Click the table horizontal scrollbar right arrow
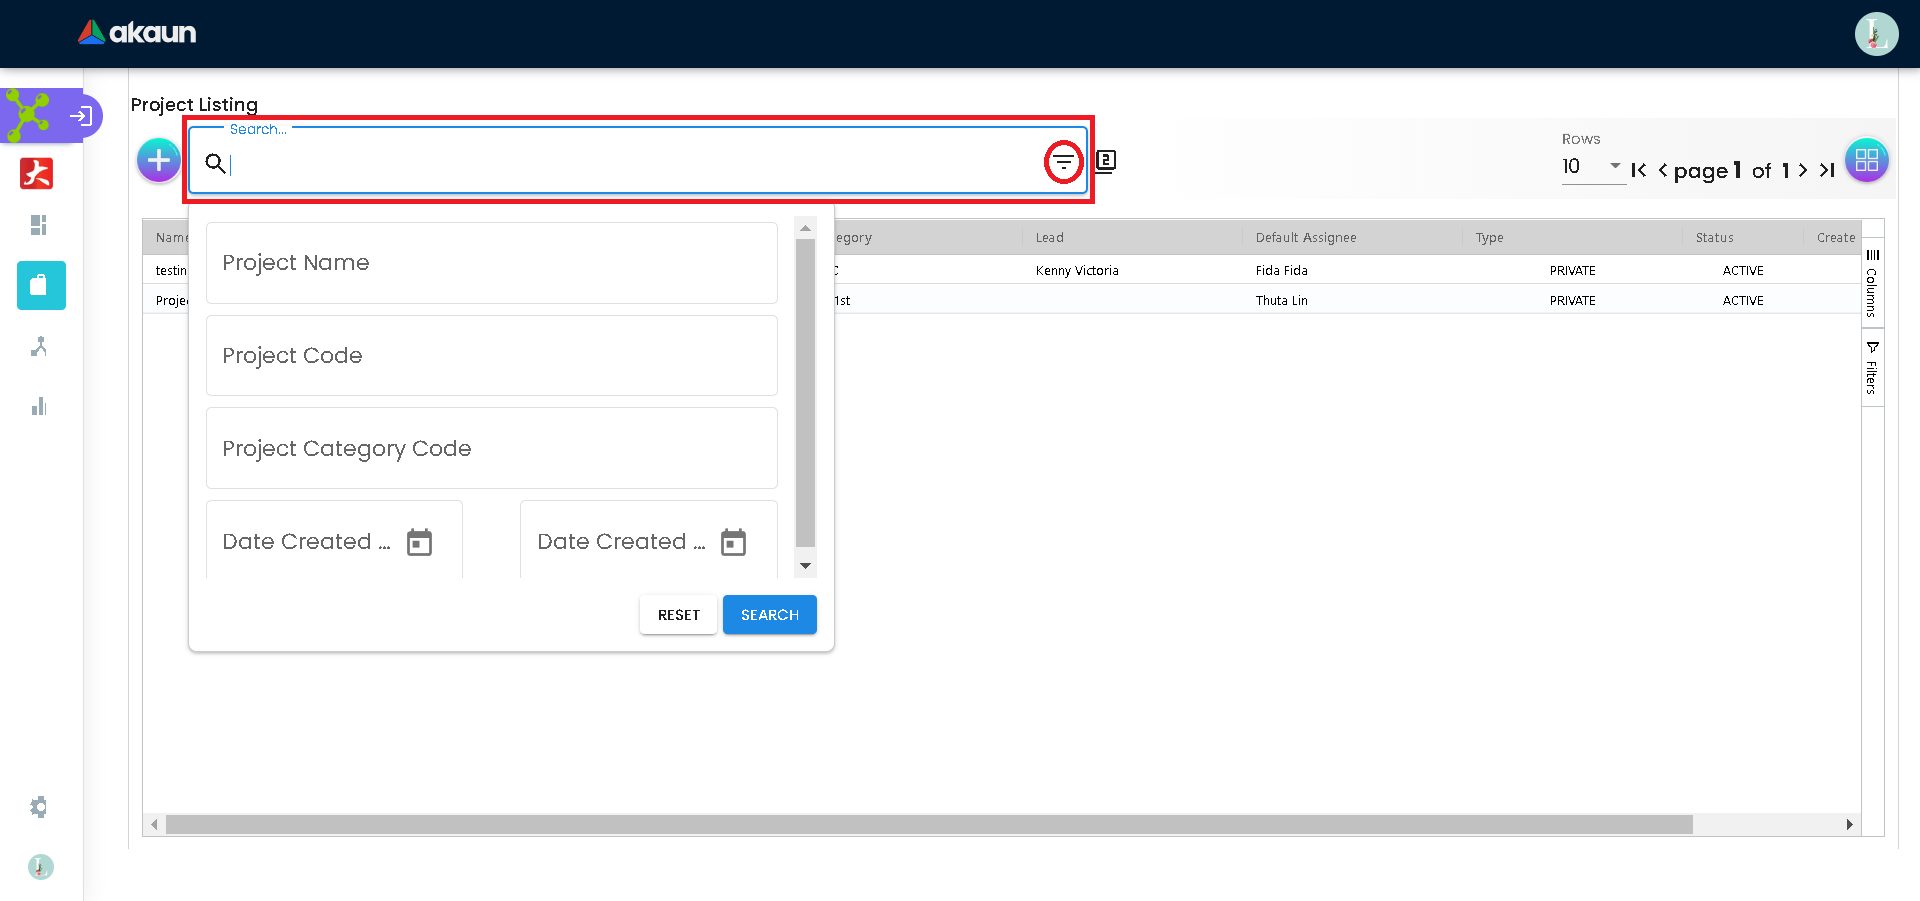Screen dimensions: 1920x901 (x=1850, y=825)
